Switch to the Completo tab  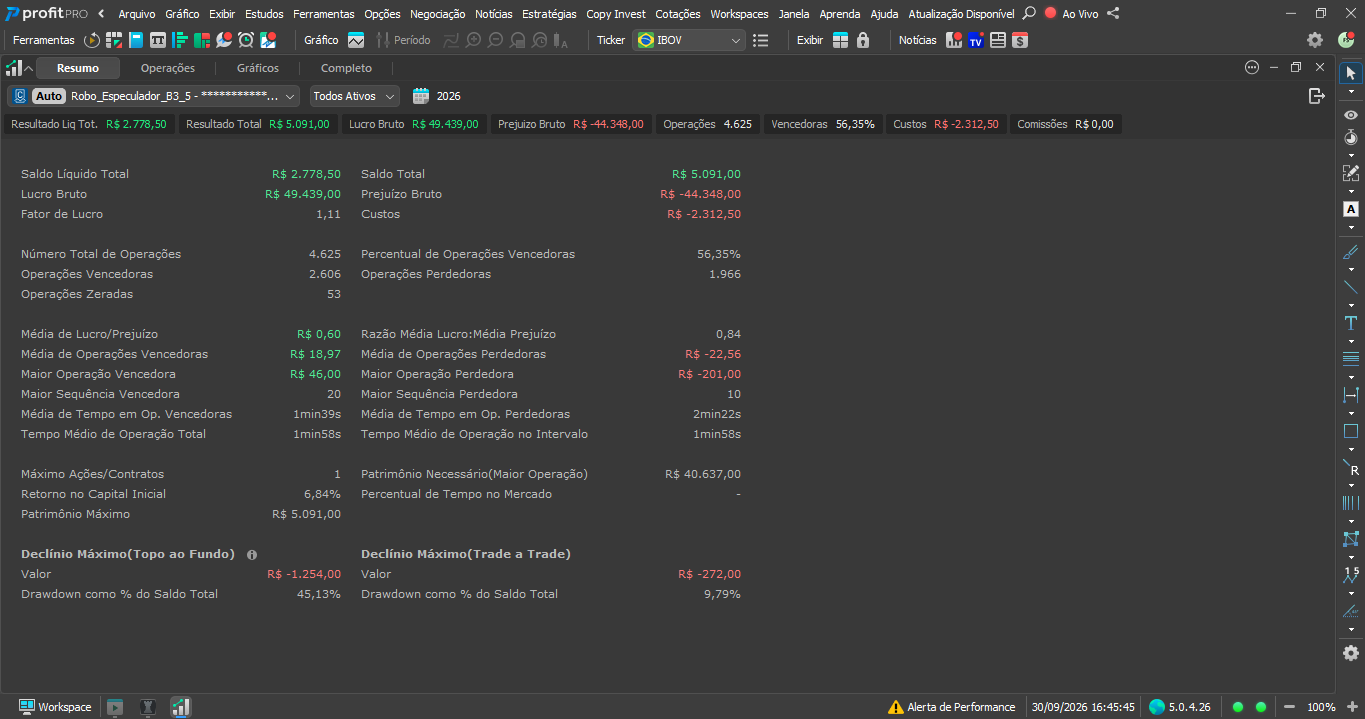click(346, 68)
